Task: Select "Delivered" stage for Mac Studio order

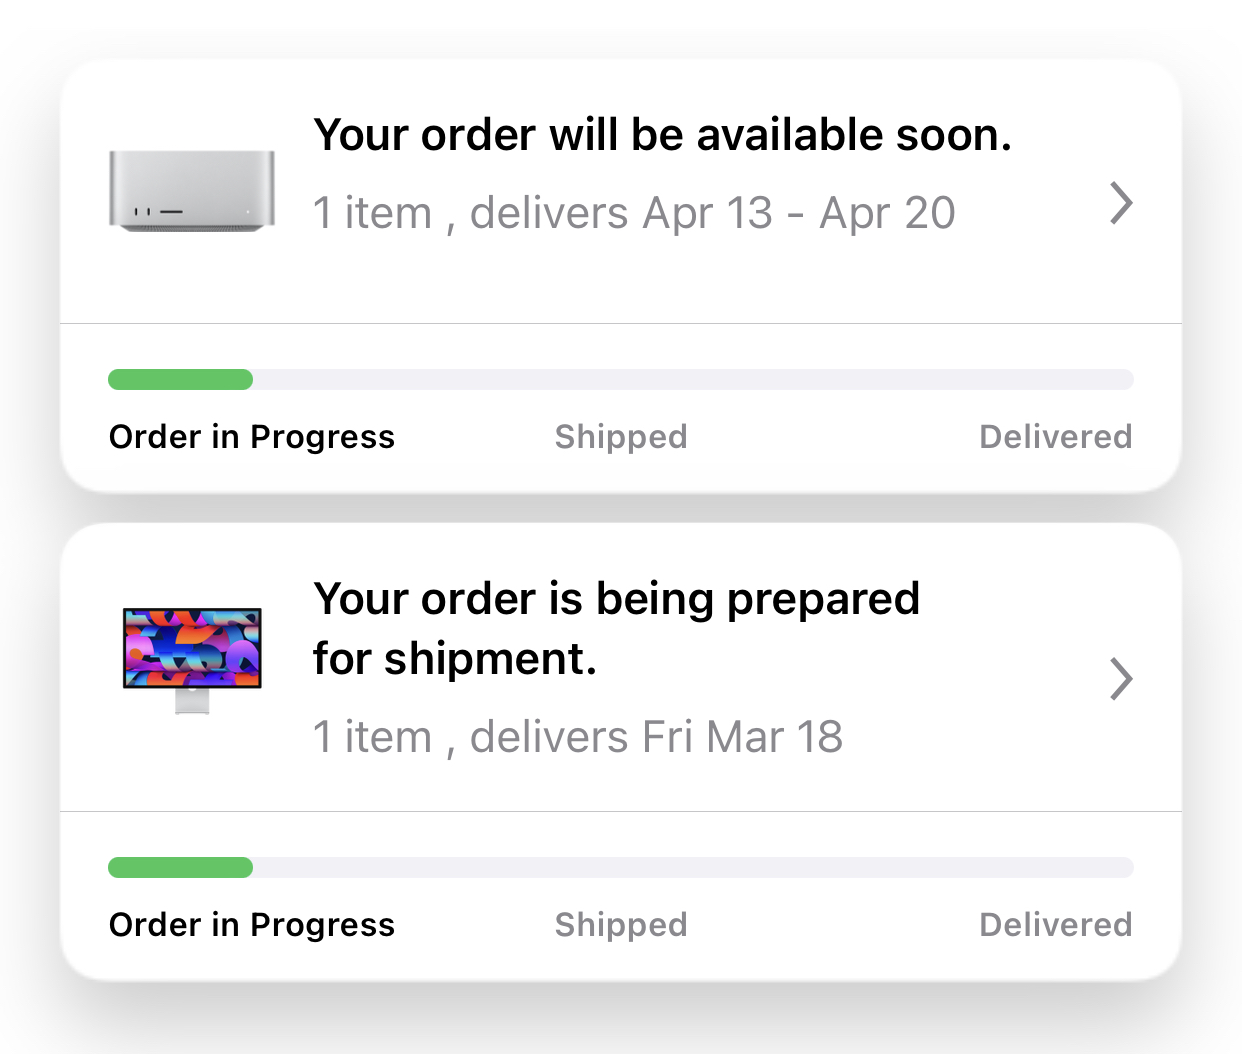Action: pos(1055,437)
